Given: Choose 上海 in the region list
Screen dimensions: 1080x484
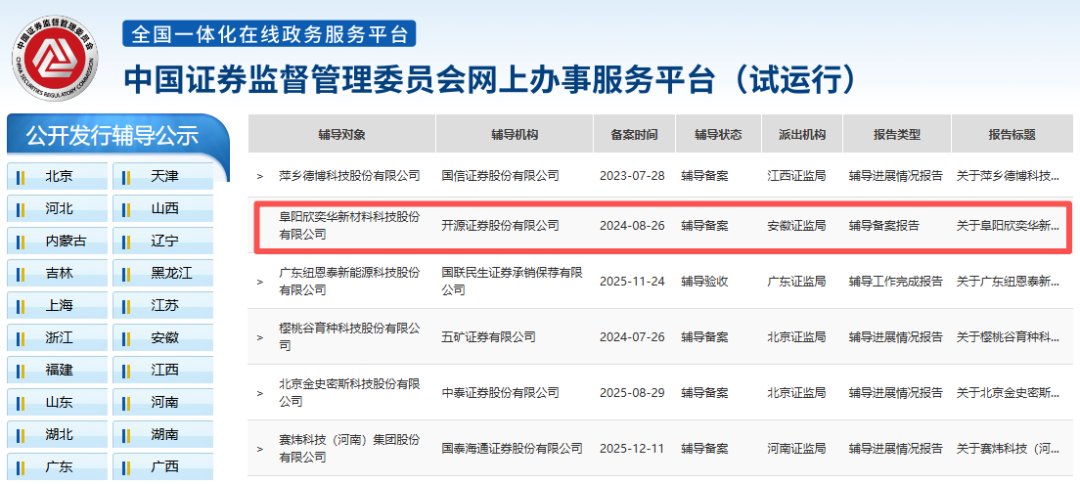Looking at the screenshot, I should pos(58,305).
